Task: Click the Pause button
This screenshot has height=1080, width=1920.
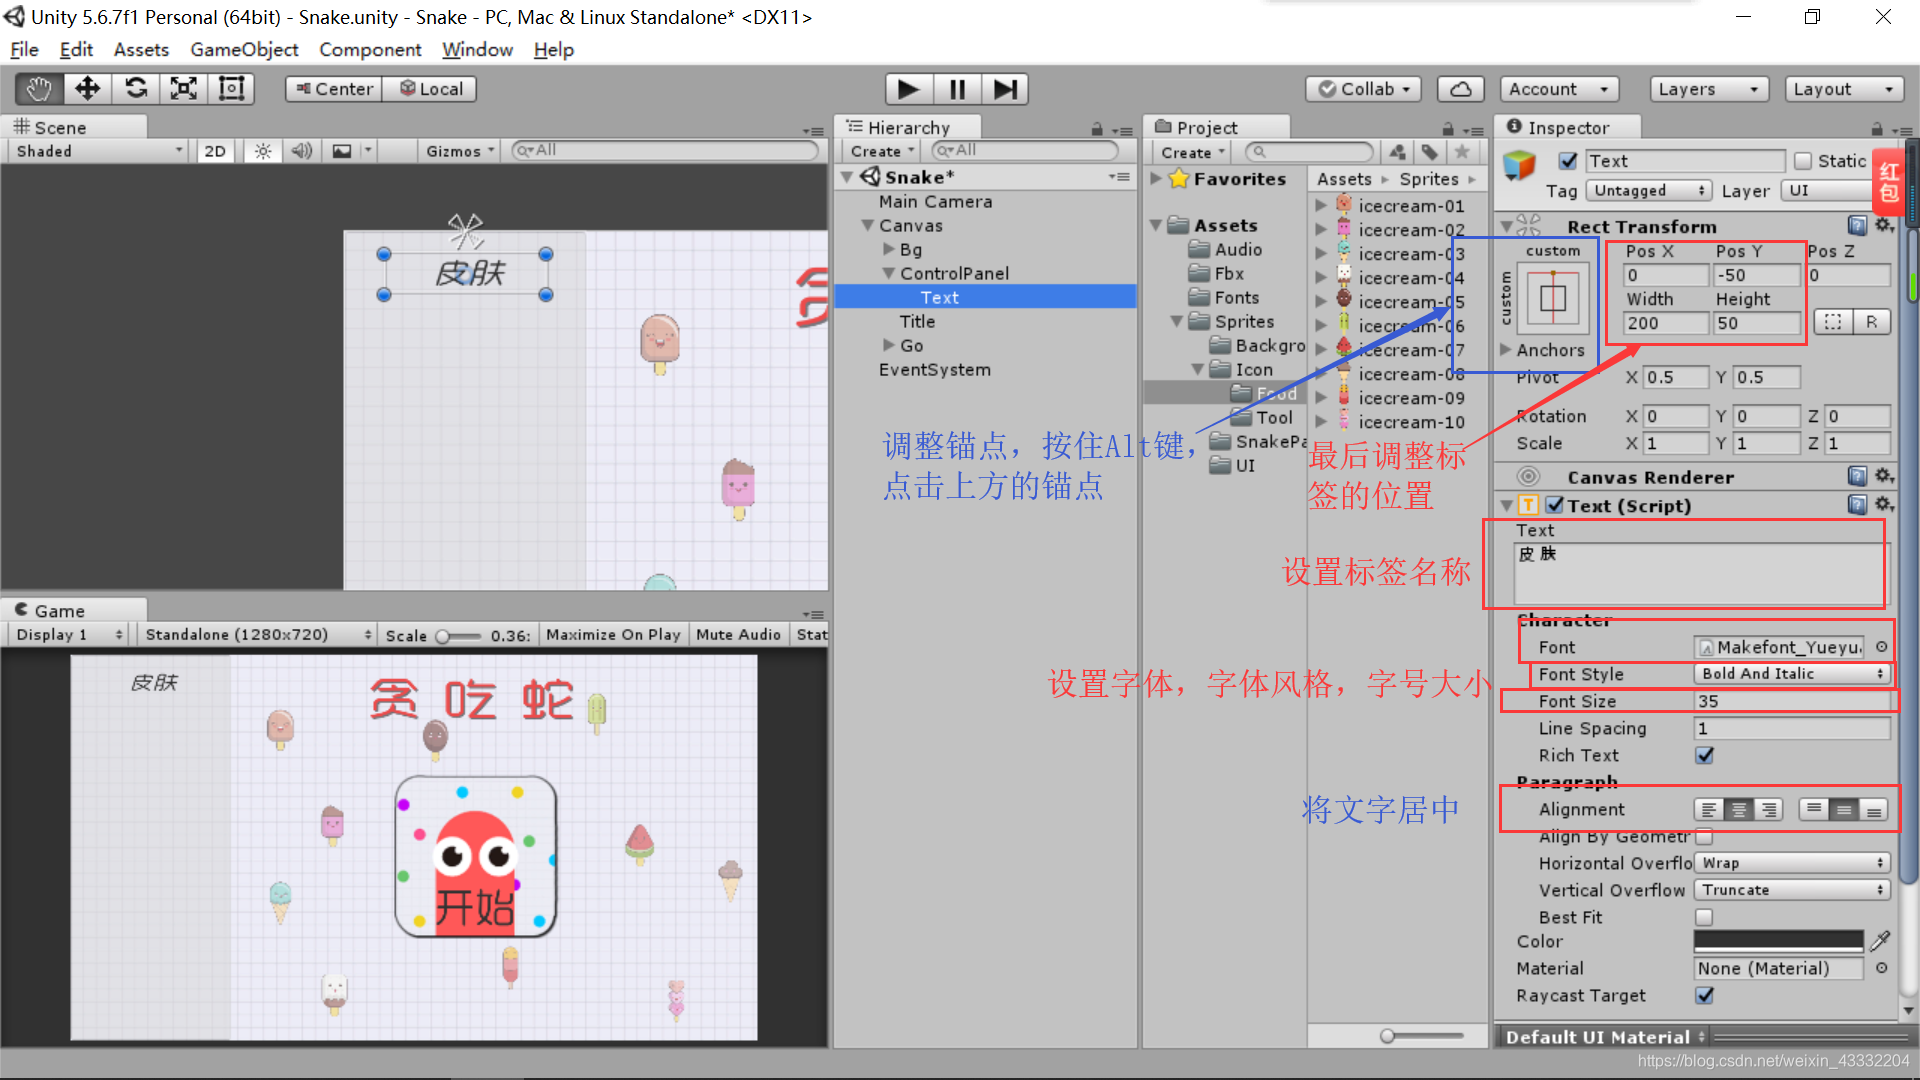Action: 957,89
